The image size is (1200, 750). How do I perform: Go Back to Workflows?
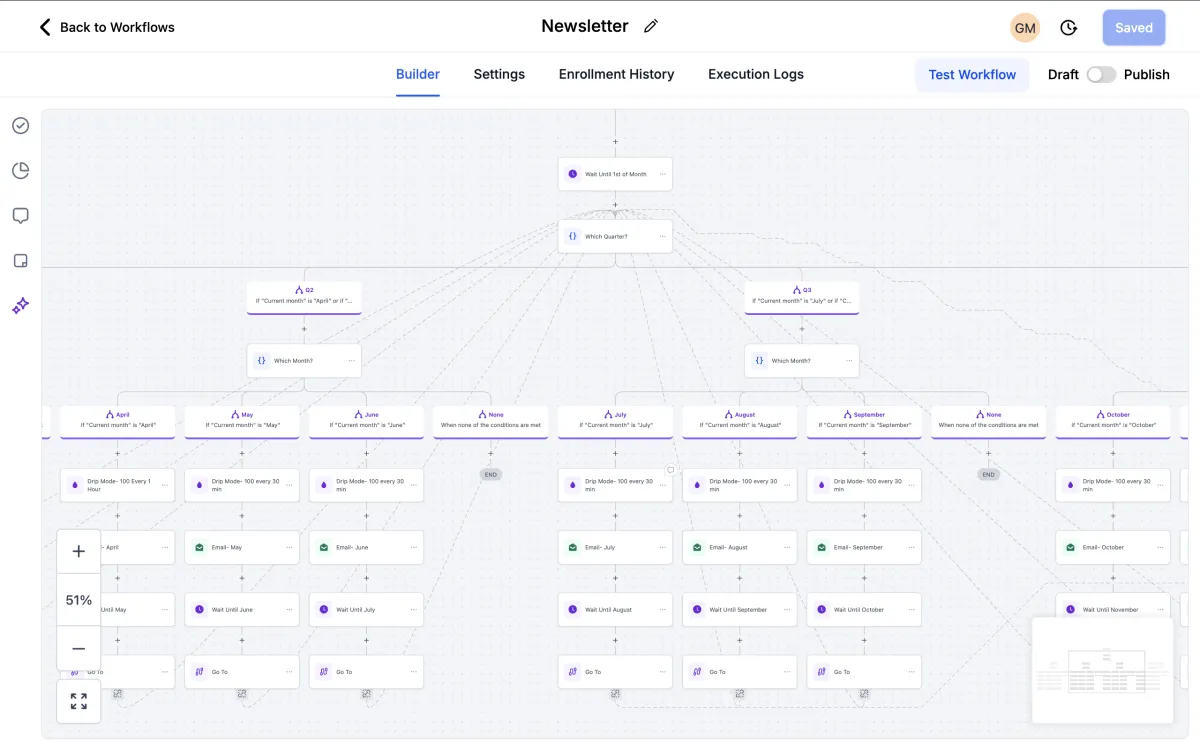[107, 27]
